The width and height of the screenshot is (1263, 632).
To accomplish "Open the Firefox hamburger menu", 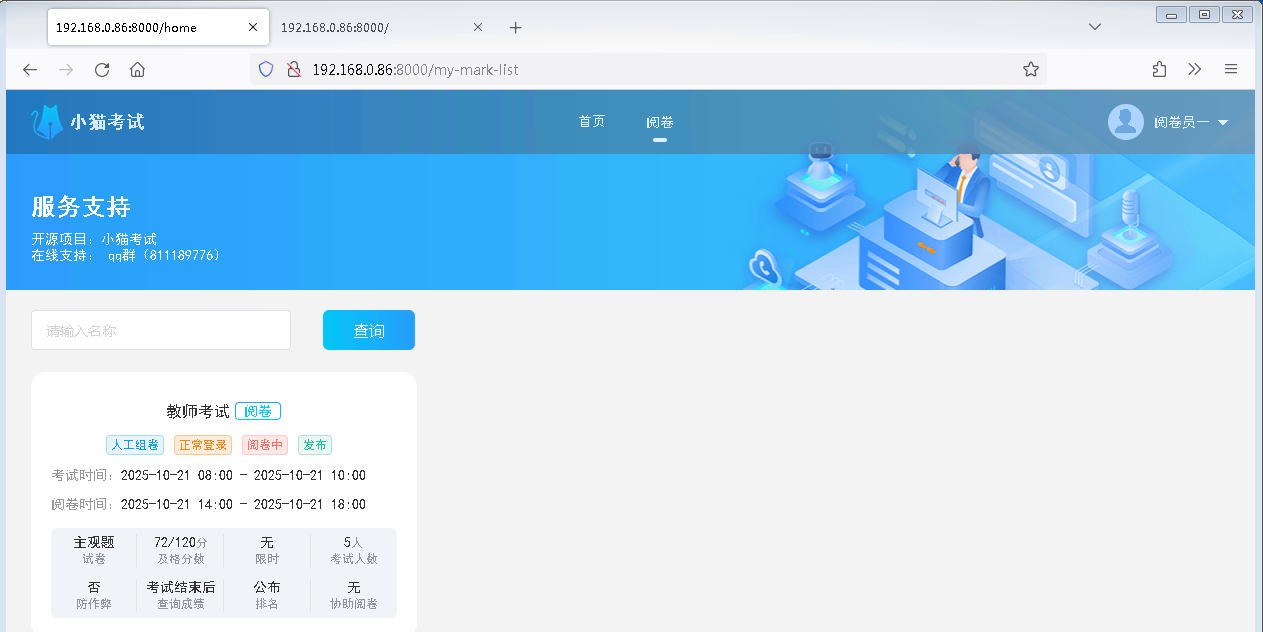I will click(x=1231, y=69).
